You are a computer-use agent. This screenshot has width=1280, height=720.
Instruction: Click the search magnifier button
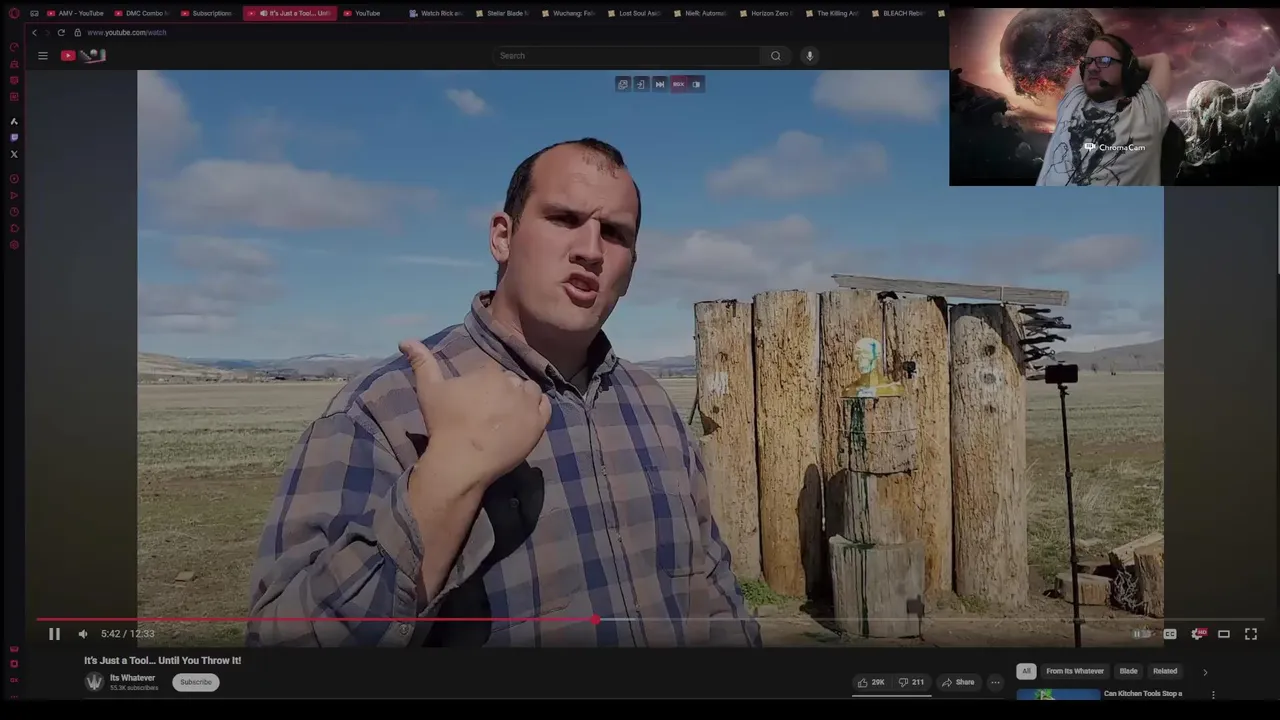[x=776, y=56]
